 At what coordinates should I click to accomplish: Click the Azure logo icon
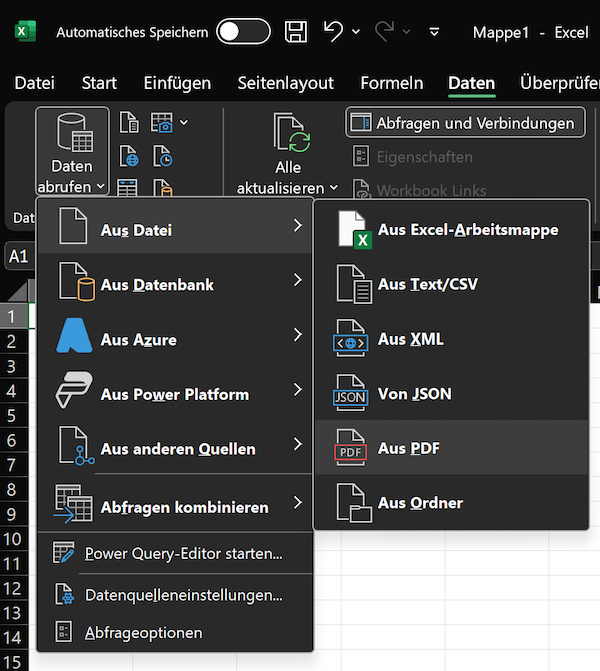click(74, 336)
